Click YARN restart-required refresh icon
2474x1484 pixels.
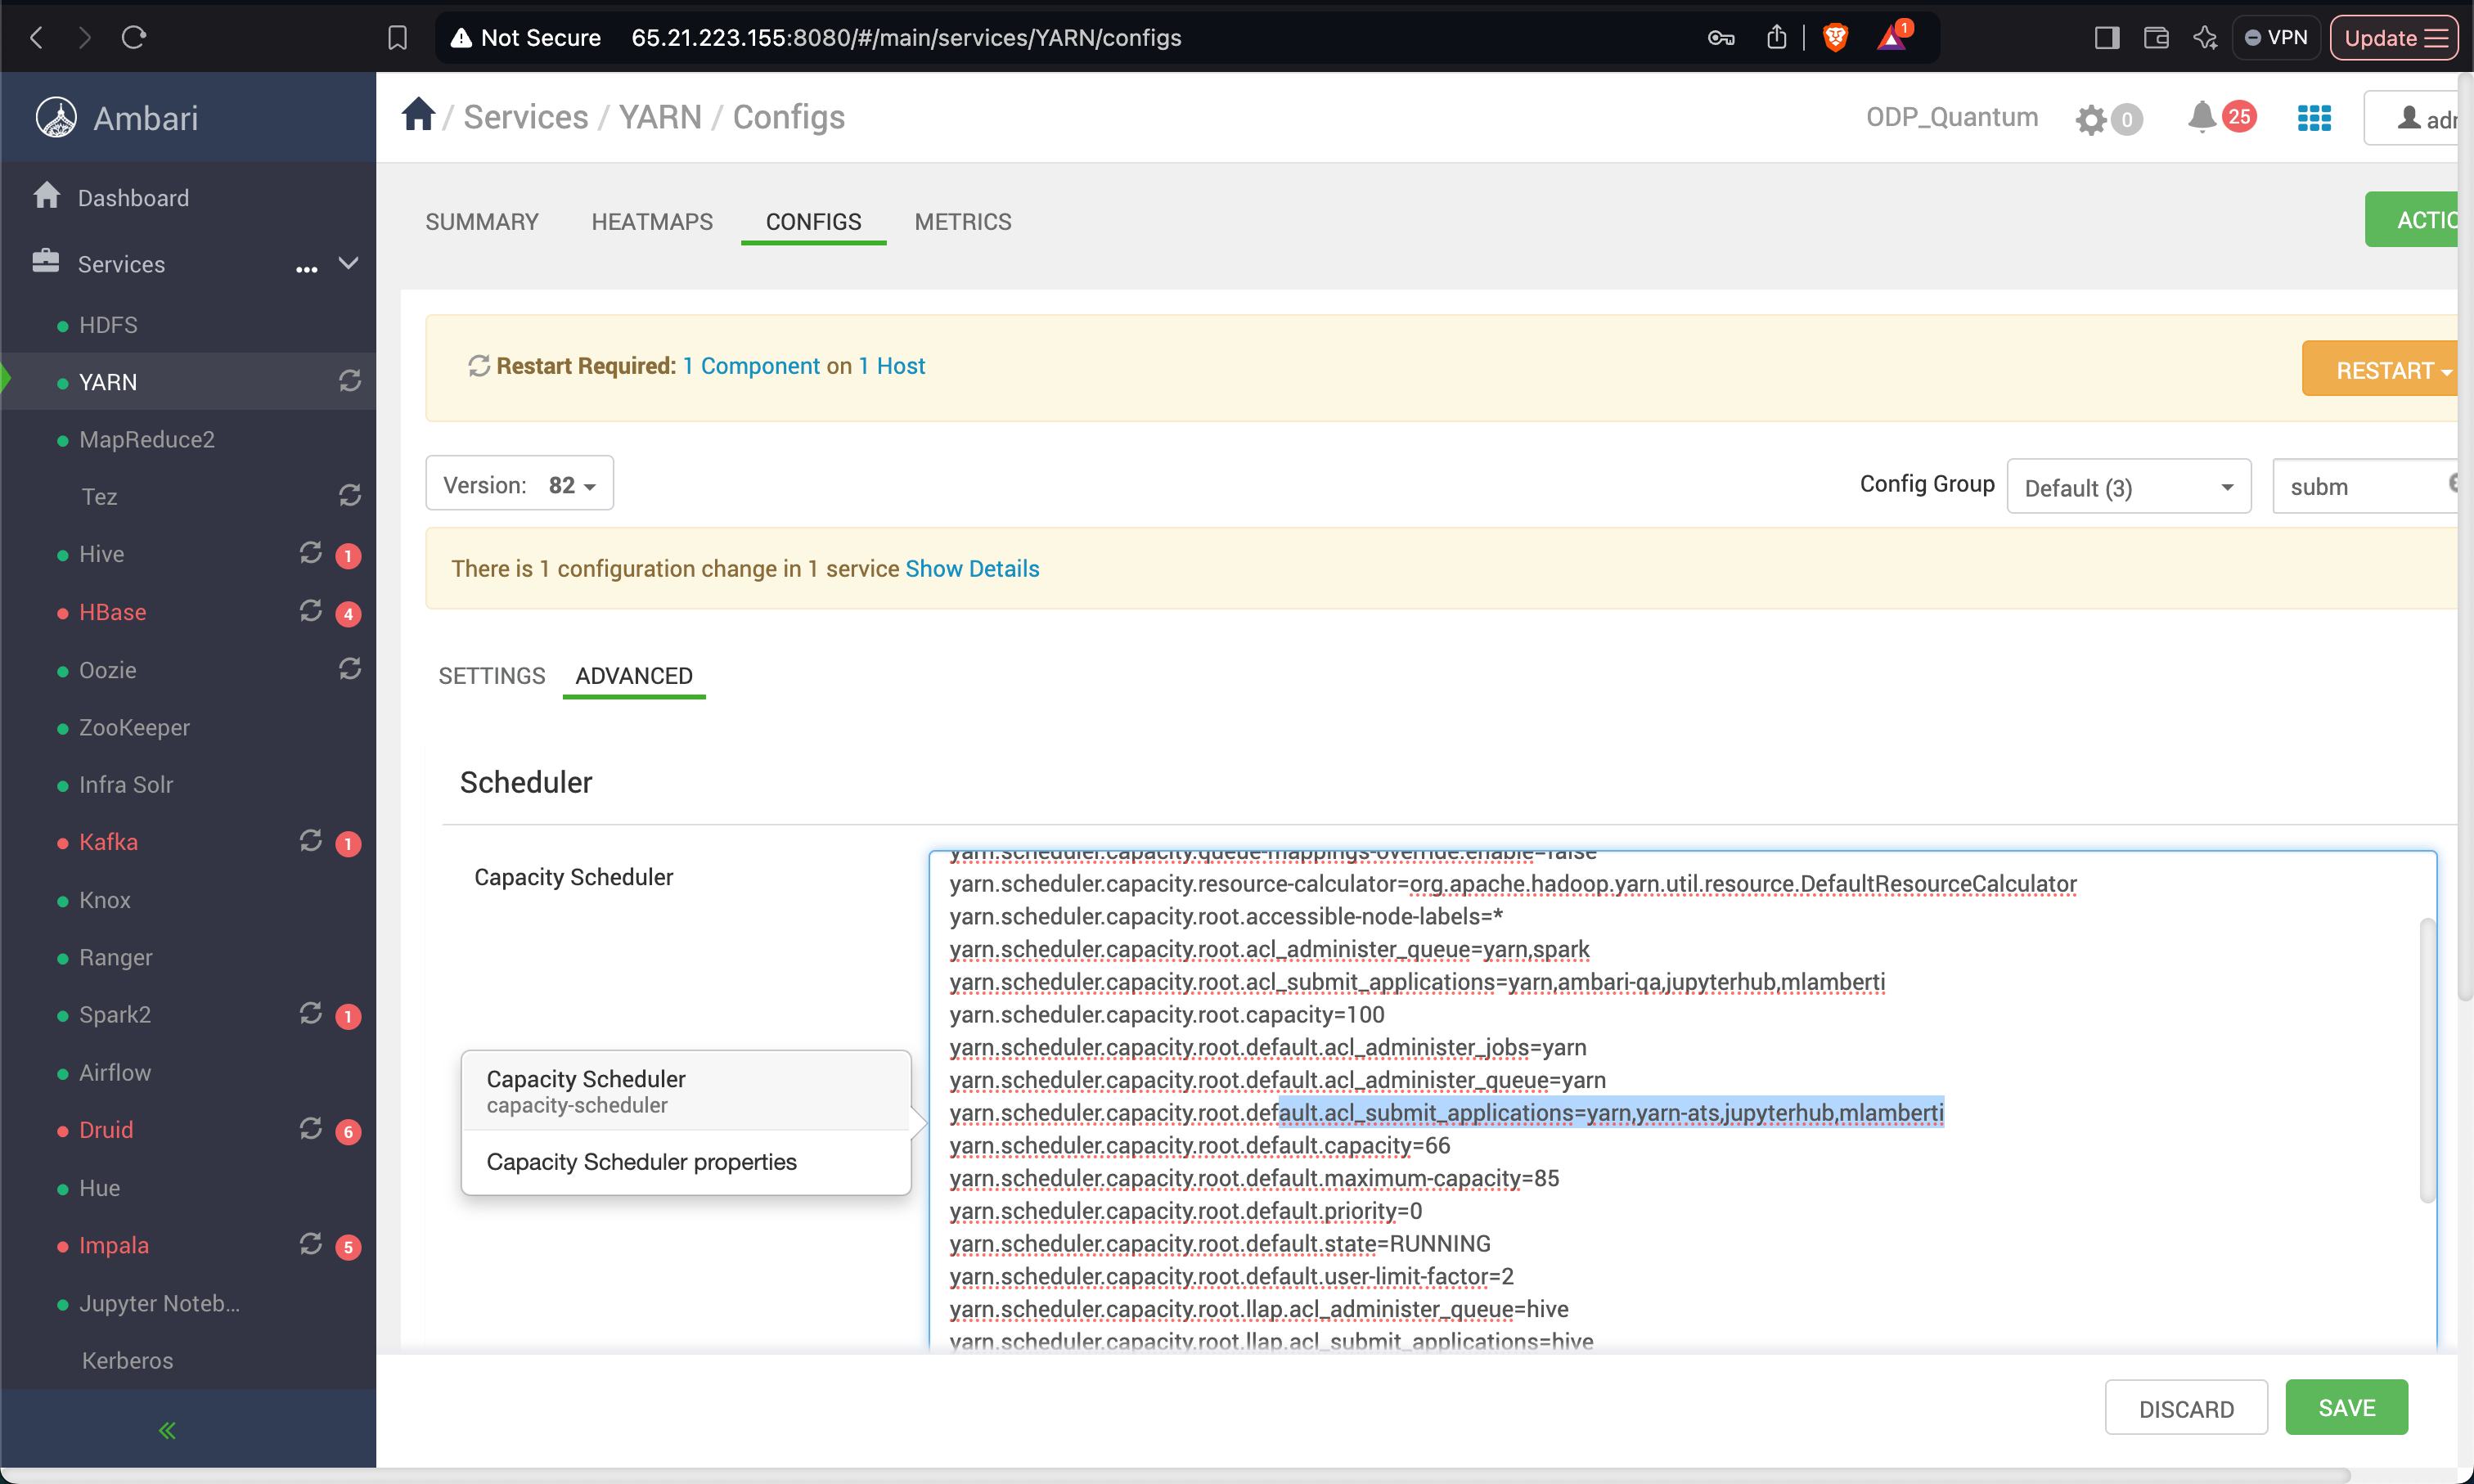[350, 381]
